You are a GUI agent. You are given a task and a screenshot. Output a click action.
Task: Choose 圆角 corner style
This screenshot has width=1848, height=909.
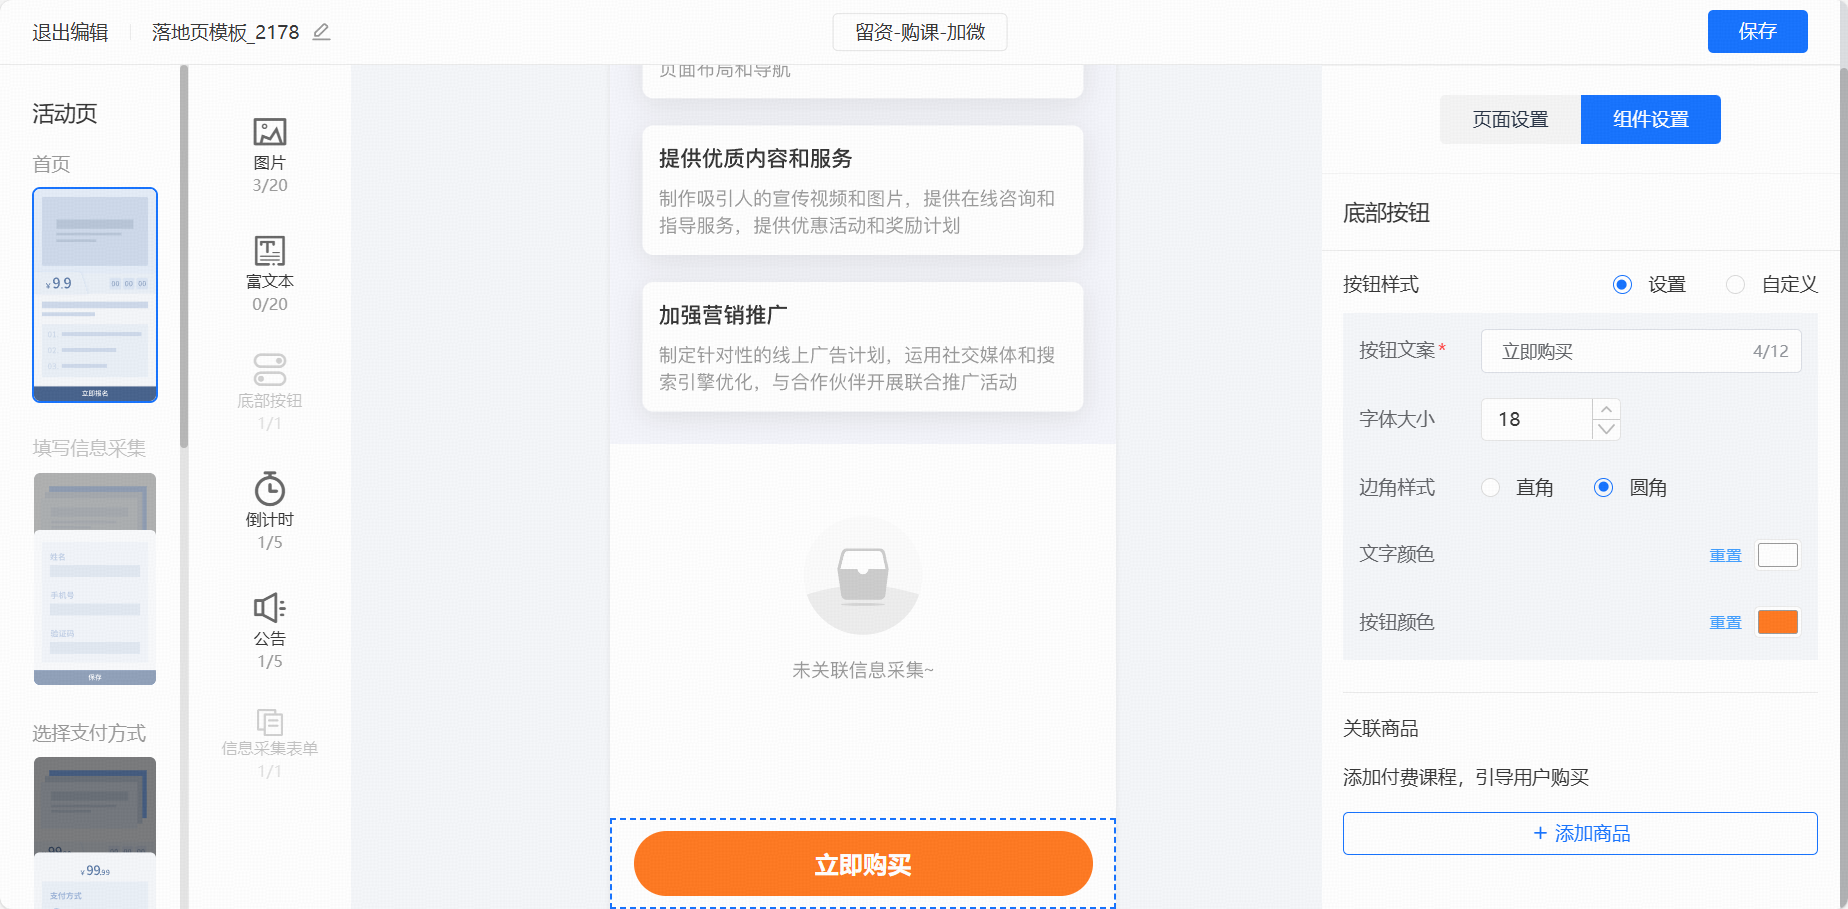[x=1603, y=488]
